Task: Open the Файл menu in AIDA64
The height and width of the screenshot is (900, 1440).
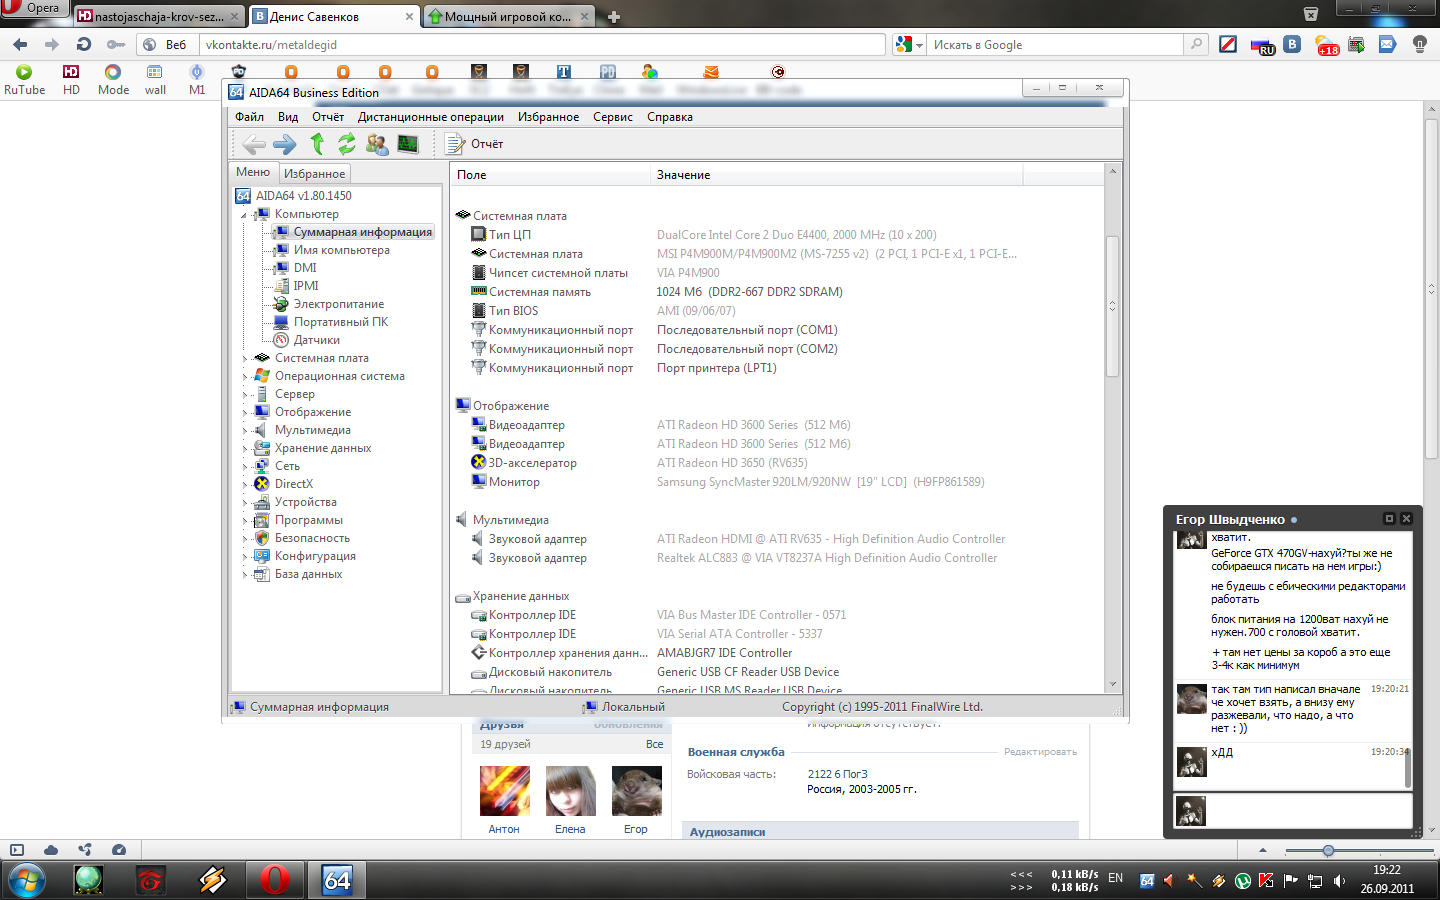Action: (x=249, y=117)
